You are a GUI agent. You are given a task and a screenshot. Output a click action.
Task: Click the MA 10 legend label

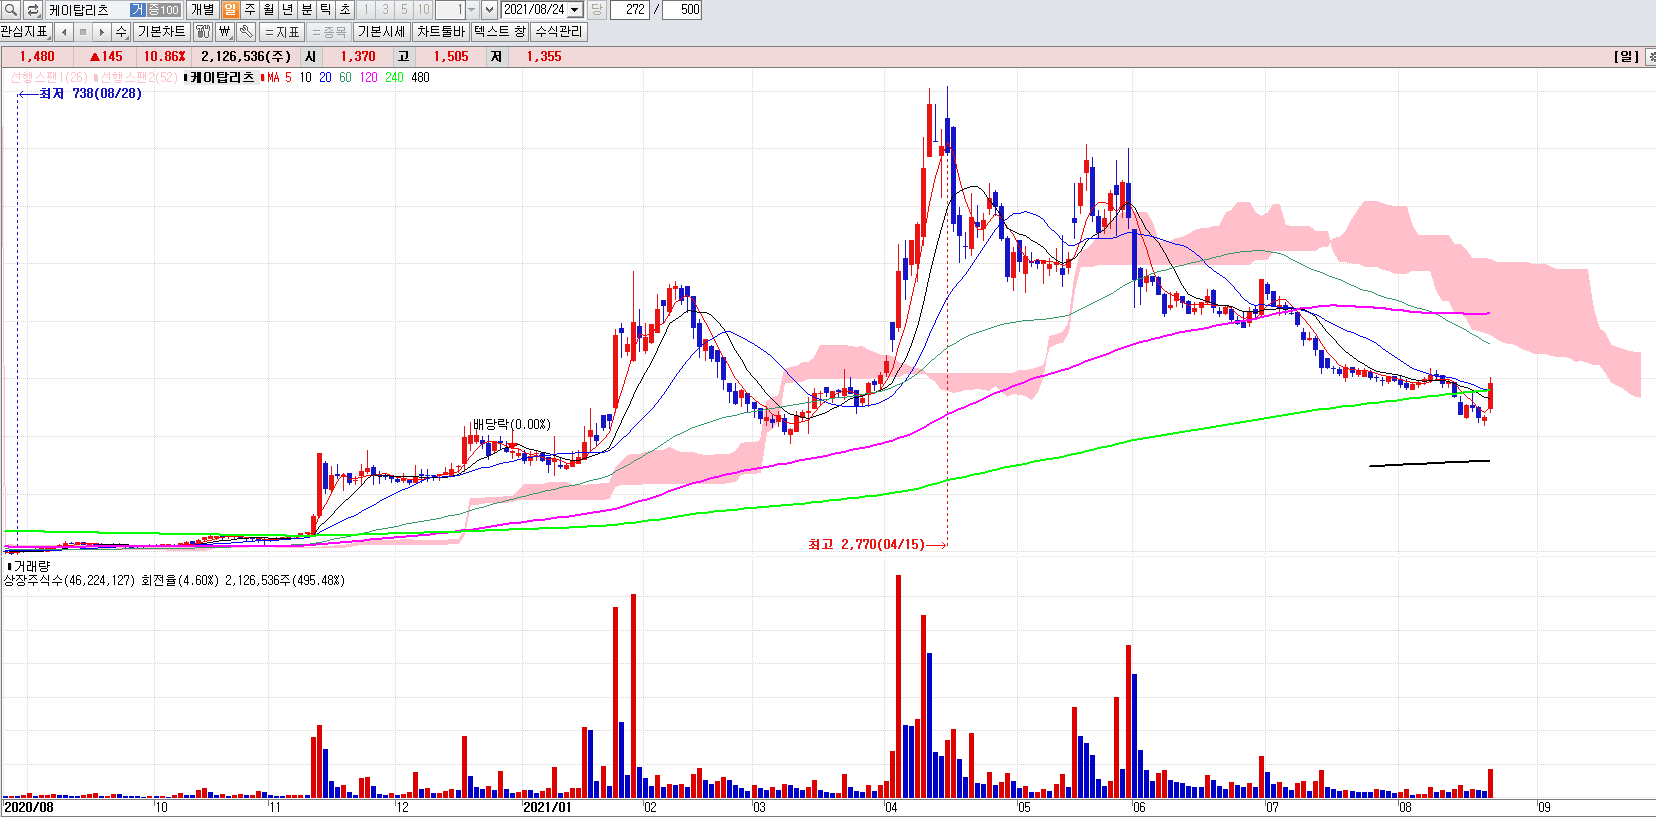pyautogui.click(x=305, y=78)
